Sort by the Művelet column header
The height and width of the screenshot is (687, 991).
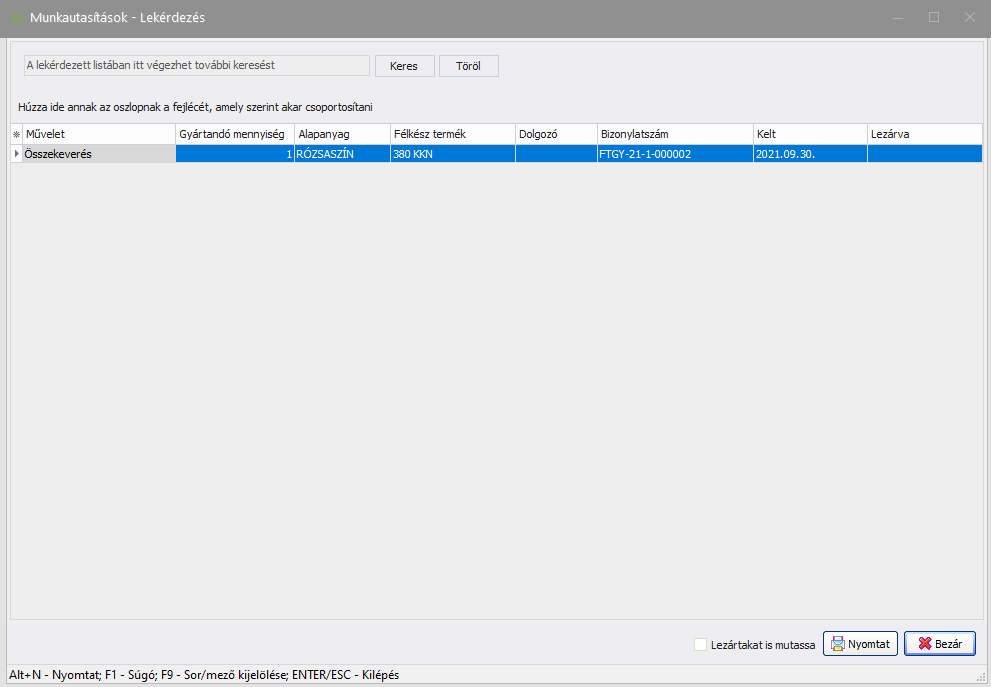(x=98, y=134)
